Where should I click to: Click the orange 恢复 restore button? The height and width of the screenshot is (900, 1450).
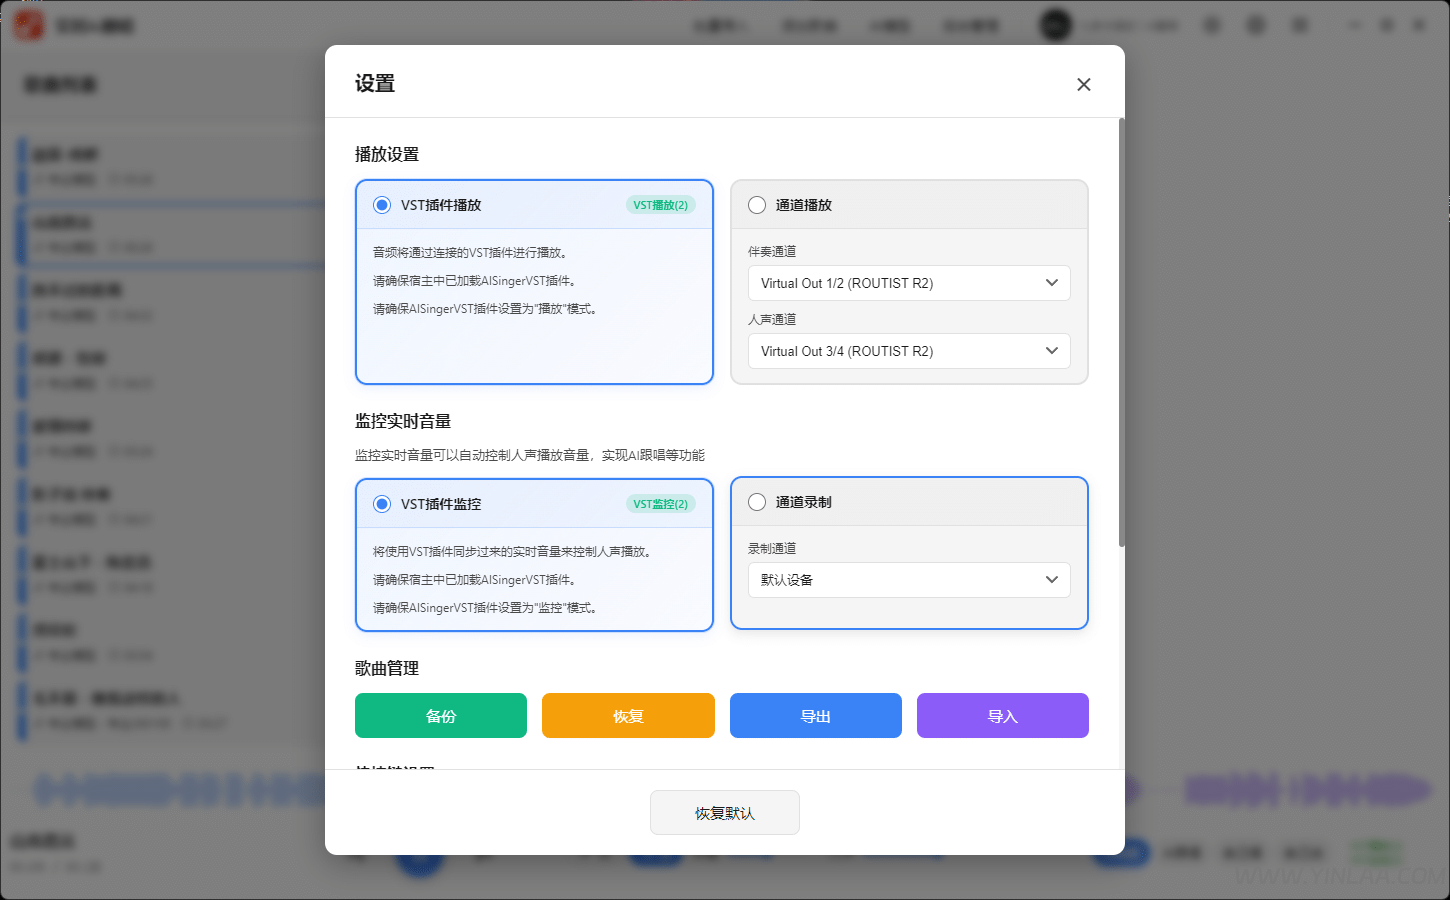tap(628, 715)
